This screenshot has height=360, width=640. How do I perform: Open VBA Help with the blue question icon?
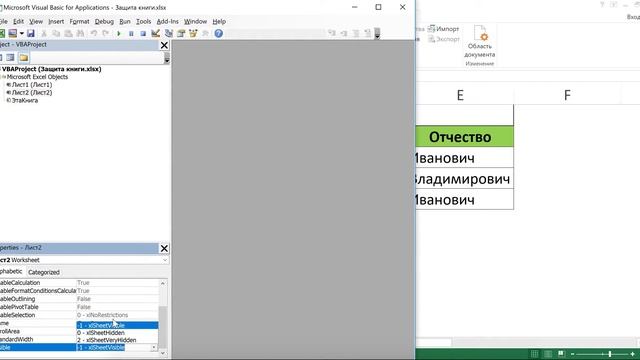[x=219, y=33]
